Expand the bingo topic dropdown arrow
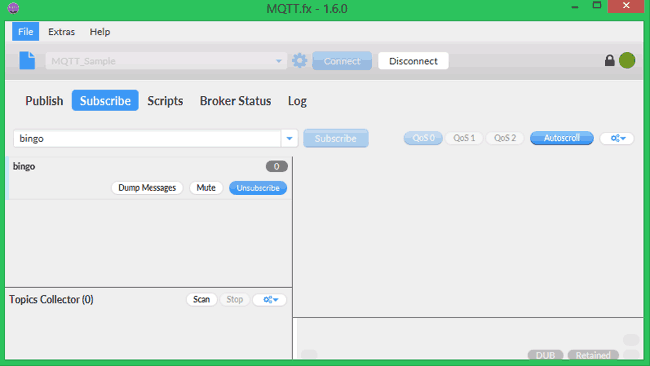Viewport: 650px width, 366px height. pyautogui.click(x=289, y=138)
